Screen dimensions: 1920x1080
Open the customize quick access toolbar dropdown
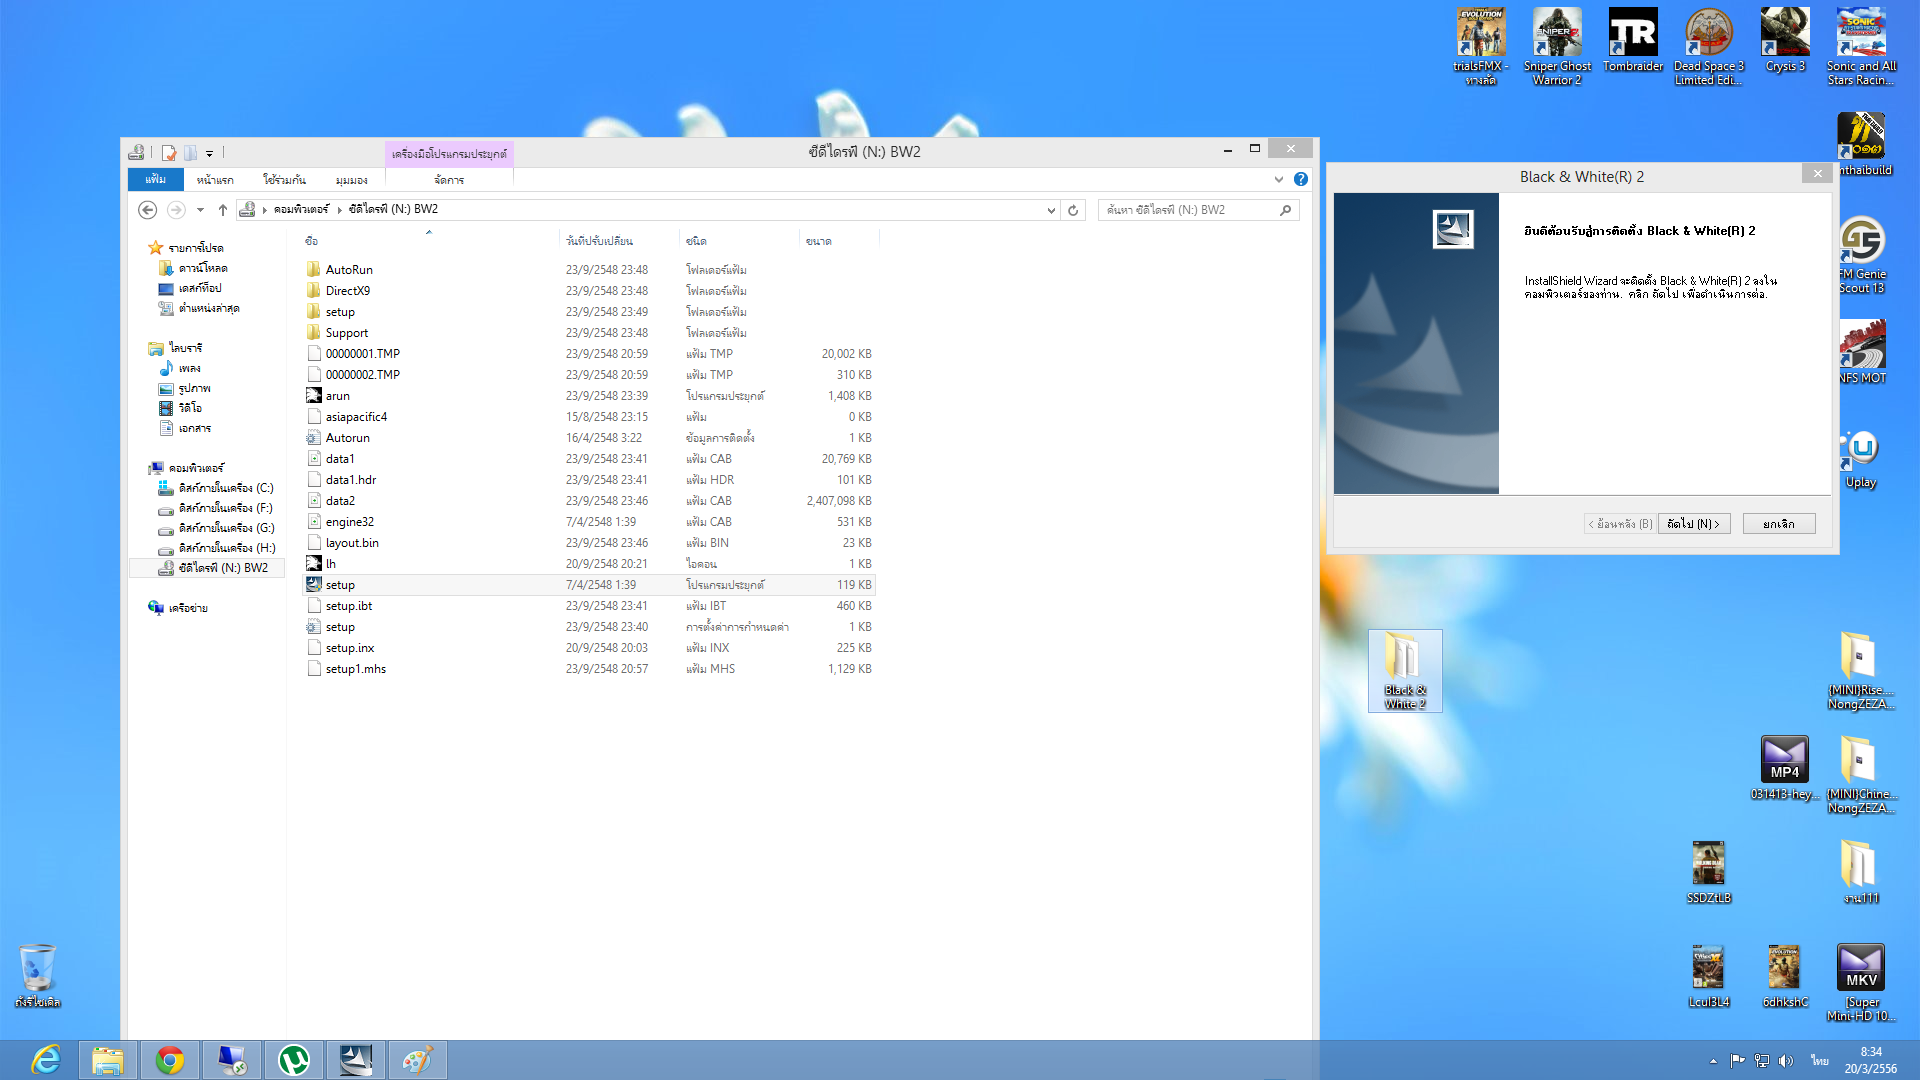[x=209, y=154]
